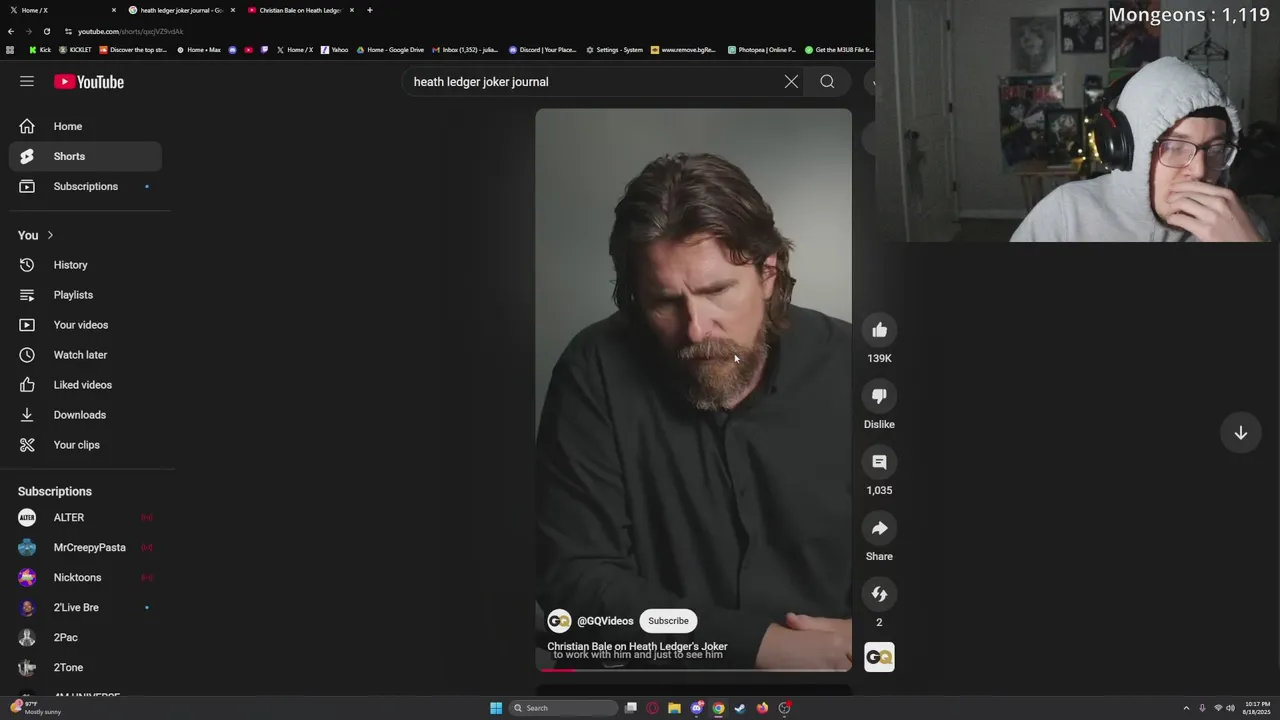Open the taskbar clock showing 10:17 PM
This screenshot has width=1280, height=720.
tap(1256, 708)
